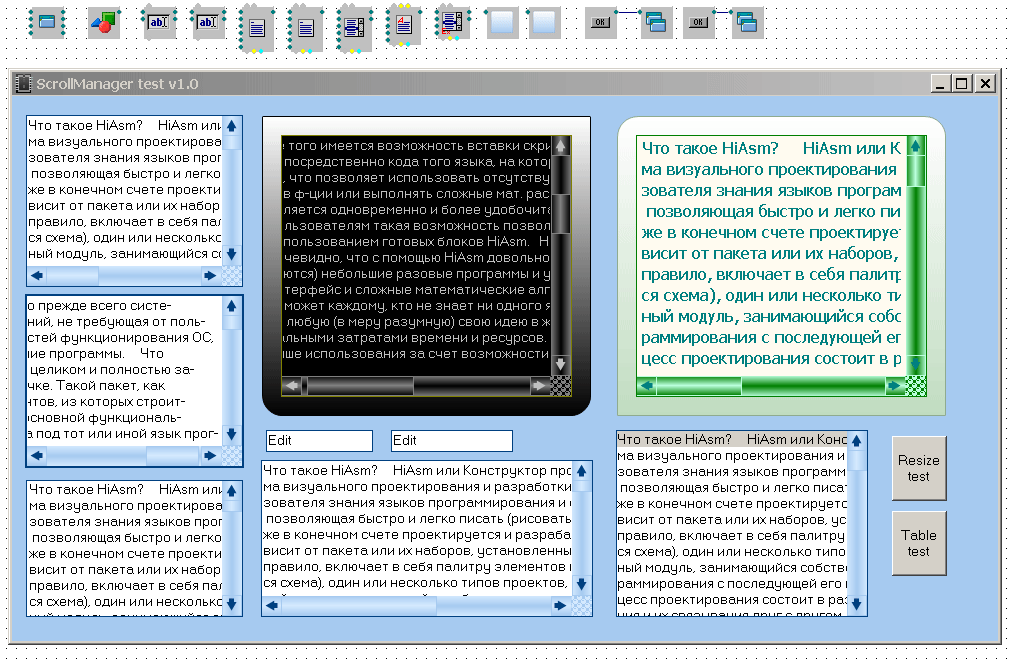This screenshot has height=661, width=1009.
Task: Click up arrow of top-left text panel
Action: 232,126
